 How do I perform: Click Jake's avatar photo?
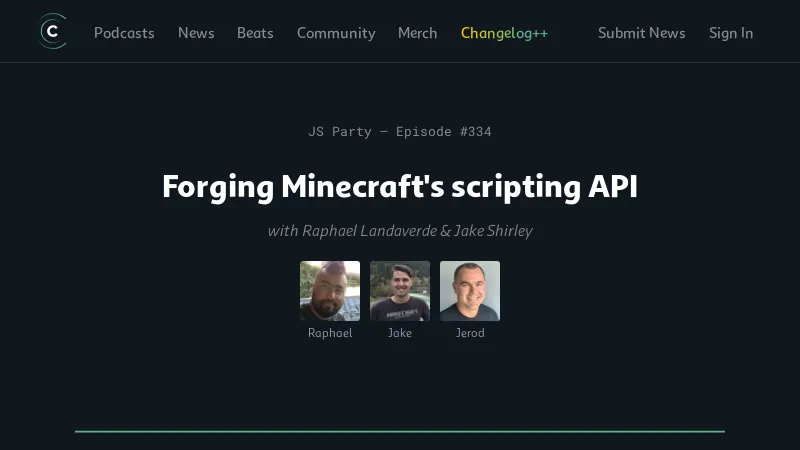click(x=400, y=291)
